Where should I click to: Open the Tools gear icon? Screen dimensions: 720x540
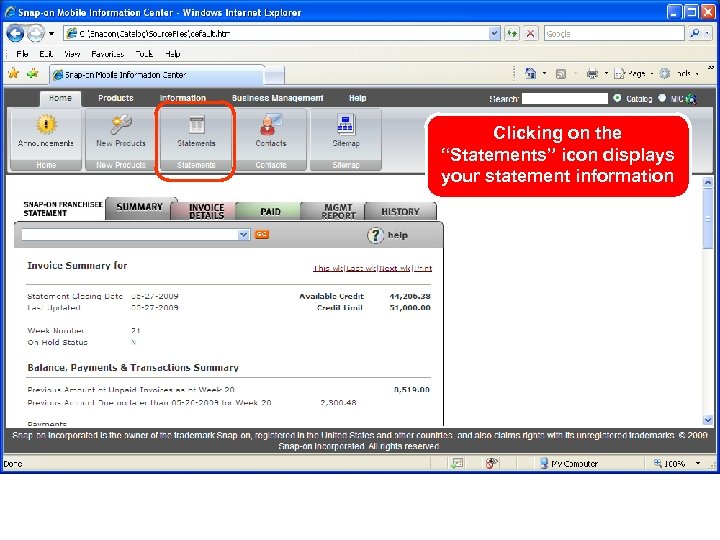tap(664, 73)
